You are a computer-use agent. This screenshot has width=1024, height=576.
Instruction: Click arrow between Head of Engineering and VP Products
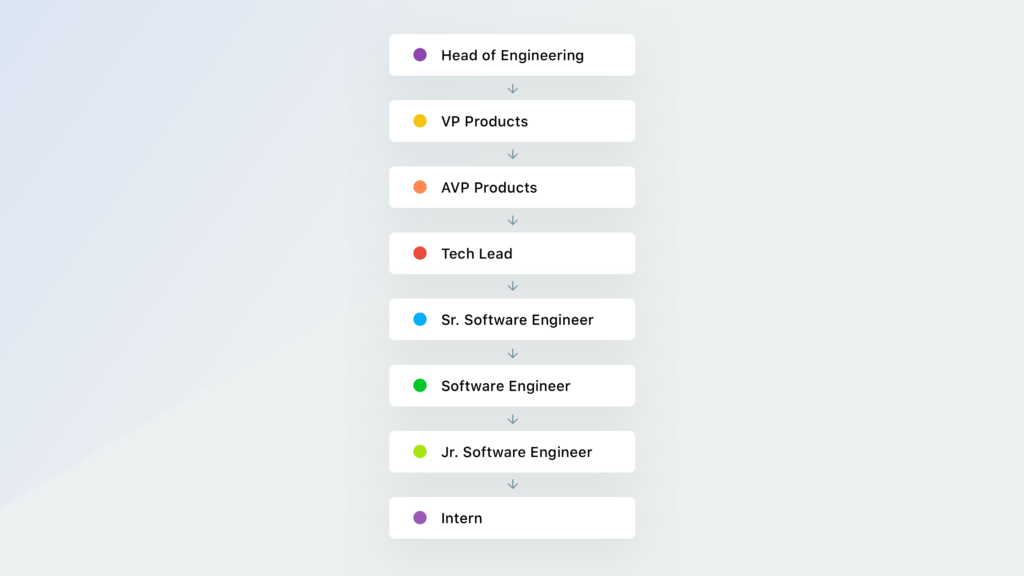pos(513,88)
